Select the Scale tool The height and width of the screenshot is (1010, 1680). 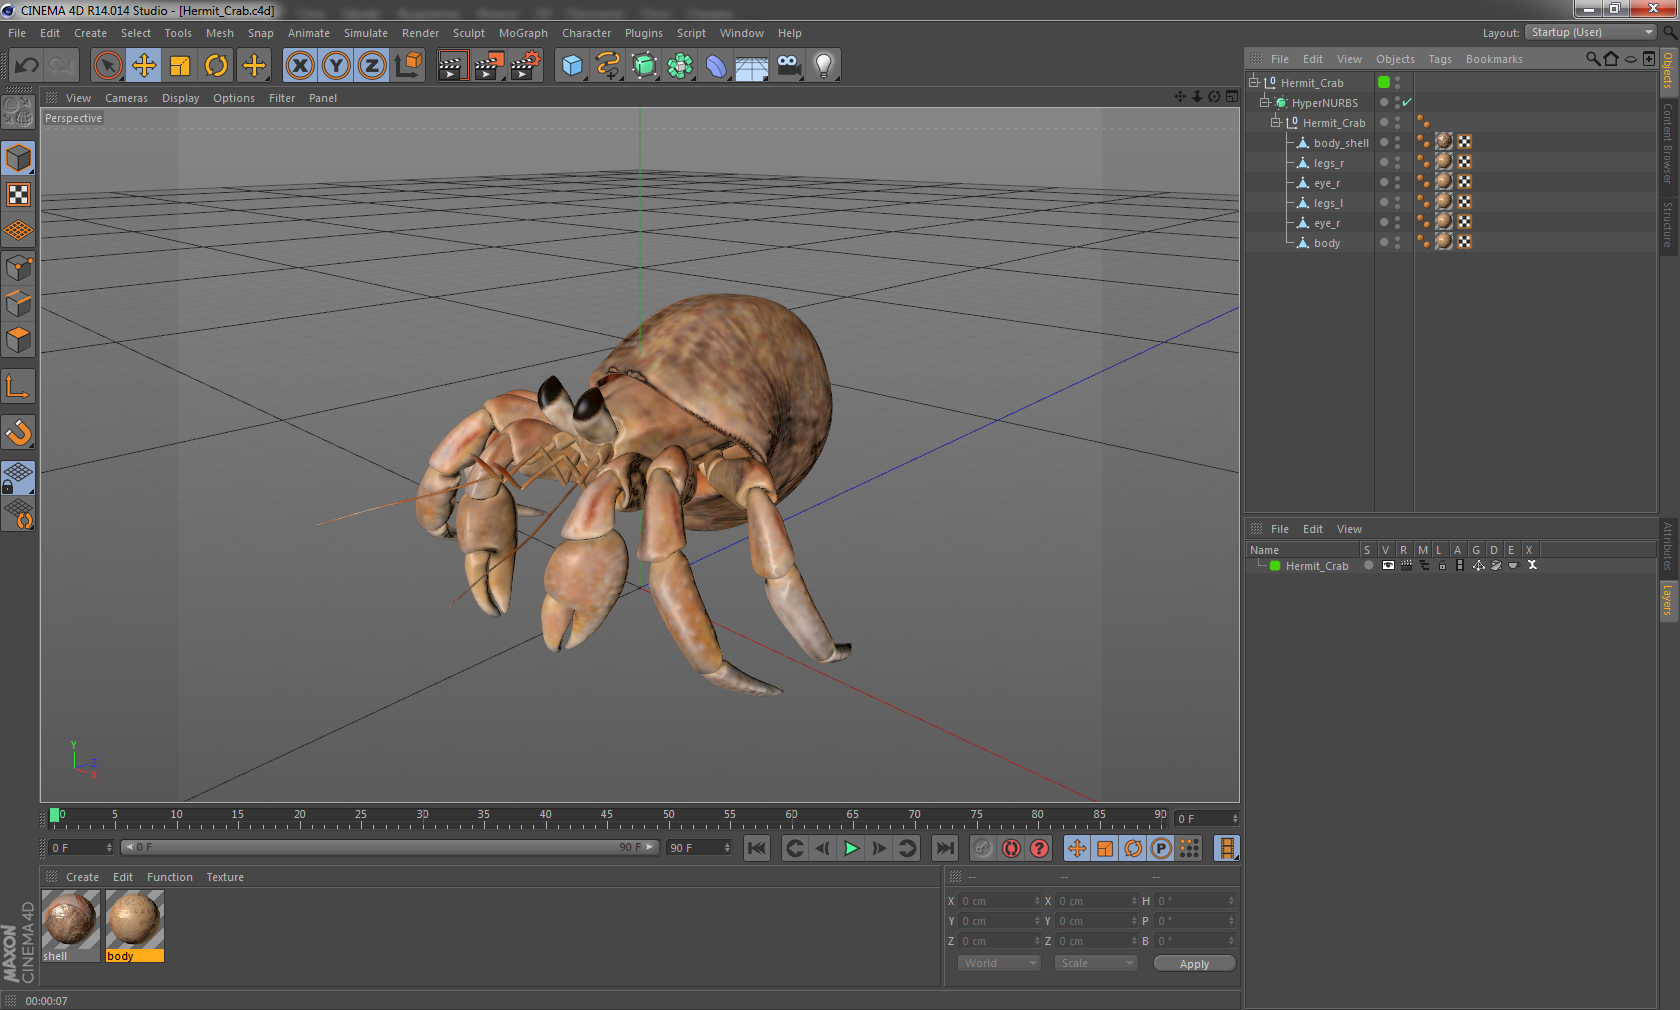180,66
